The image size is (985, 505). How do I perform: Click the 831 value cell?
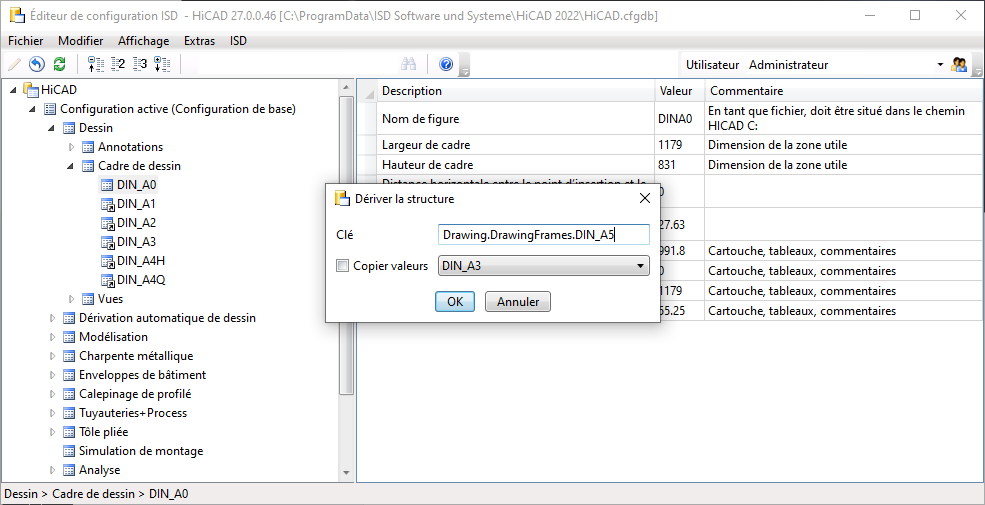click(679, 165)
